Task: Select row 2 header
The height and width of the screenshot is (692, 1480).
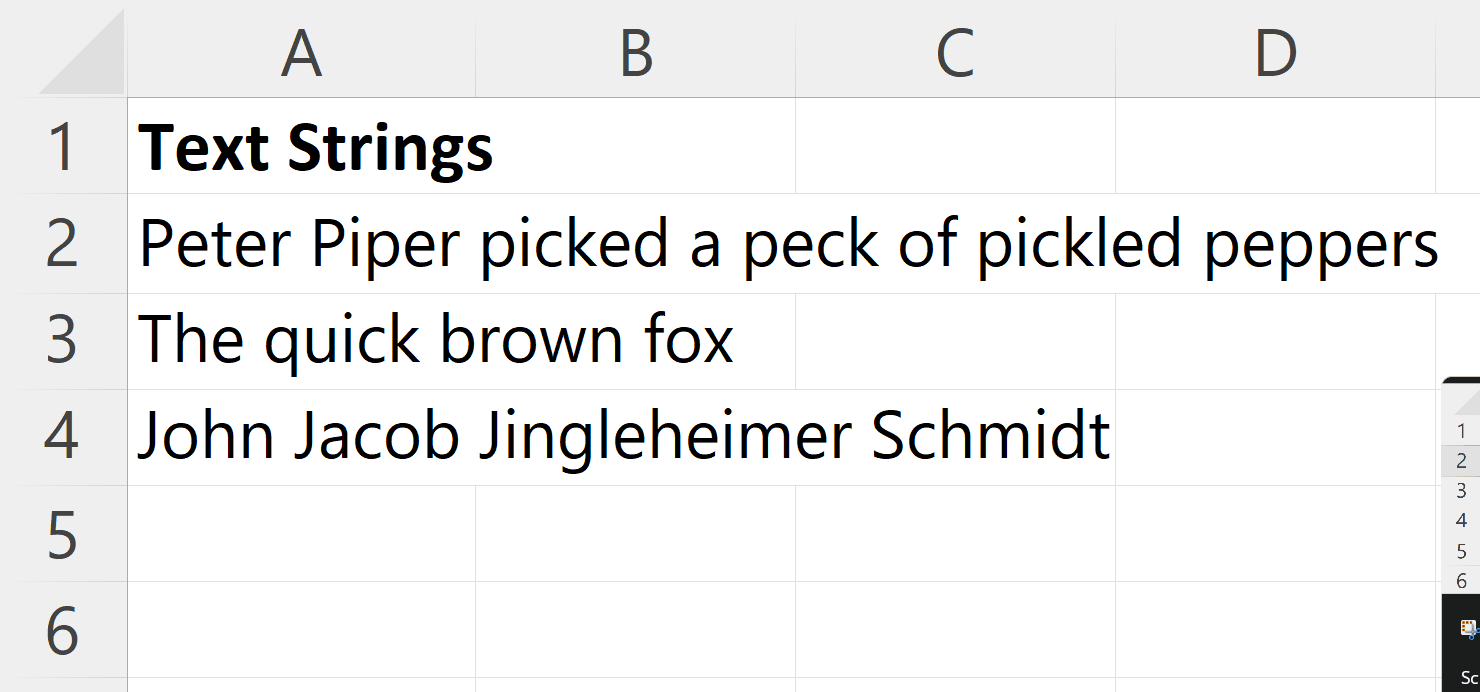Action: point(63,243)
